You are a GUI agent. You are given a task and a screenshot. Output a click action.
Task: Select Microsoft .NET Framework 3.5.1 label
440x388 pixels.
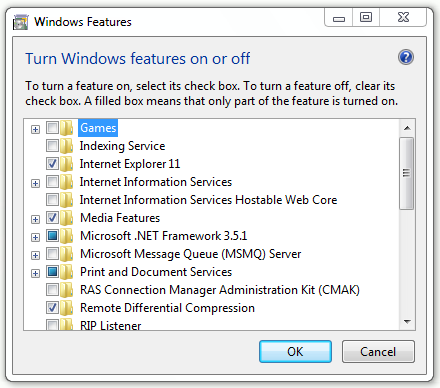pos(164,236)
